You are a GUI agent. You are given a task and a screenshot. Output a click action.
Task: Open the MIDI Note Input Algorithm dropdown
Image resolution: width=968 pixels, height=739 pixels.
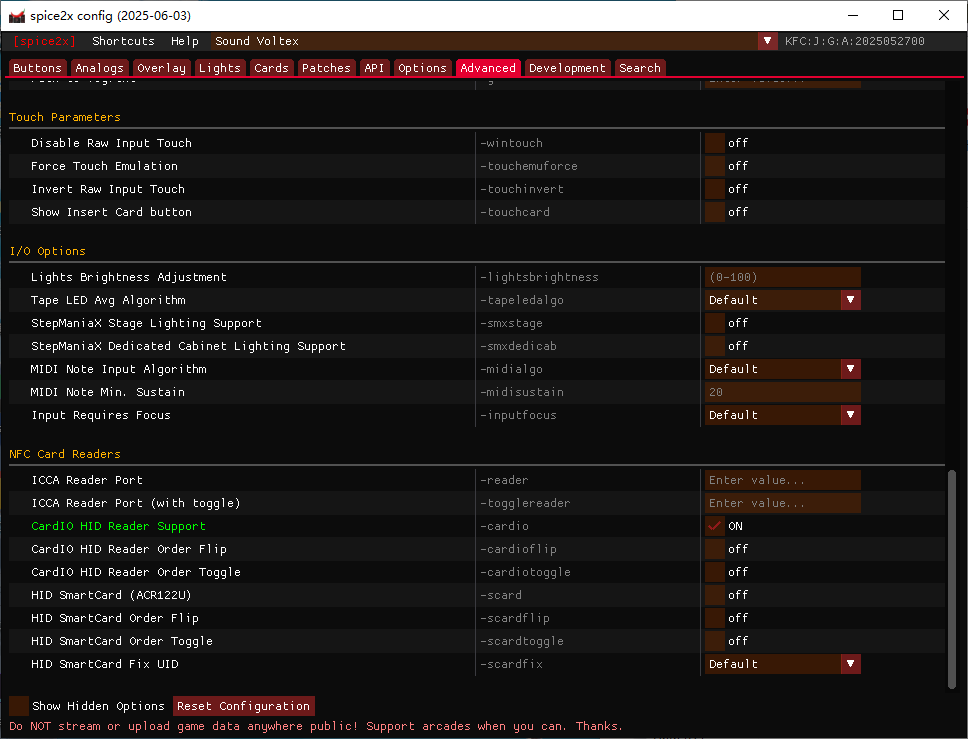point(850,369)
